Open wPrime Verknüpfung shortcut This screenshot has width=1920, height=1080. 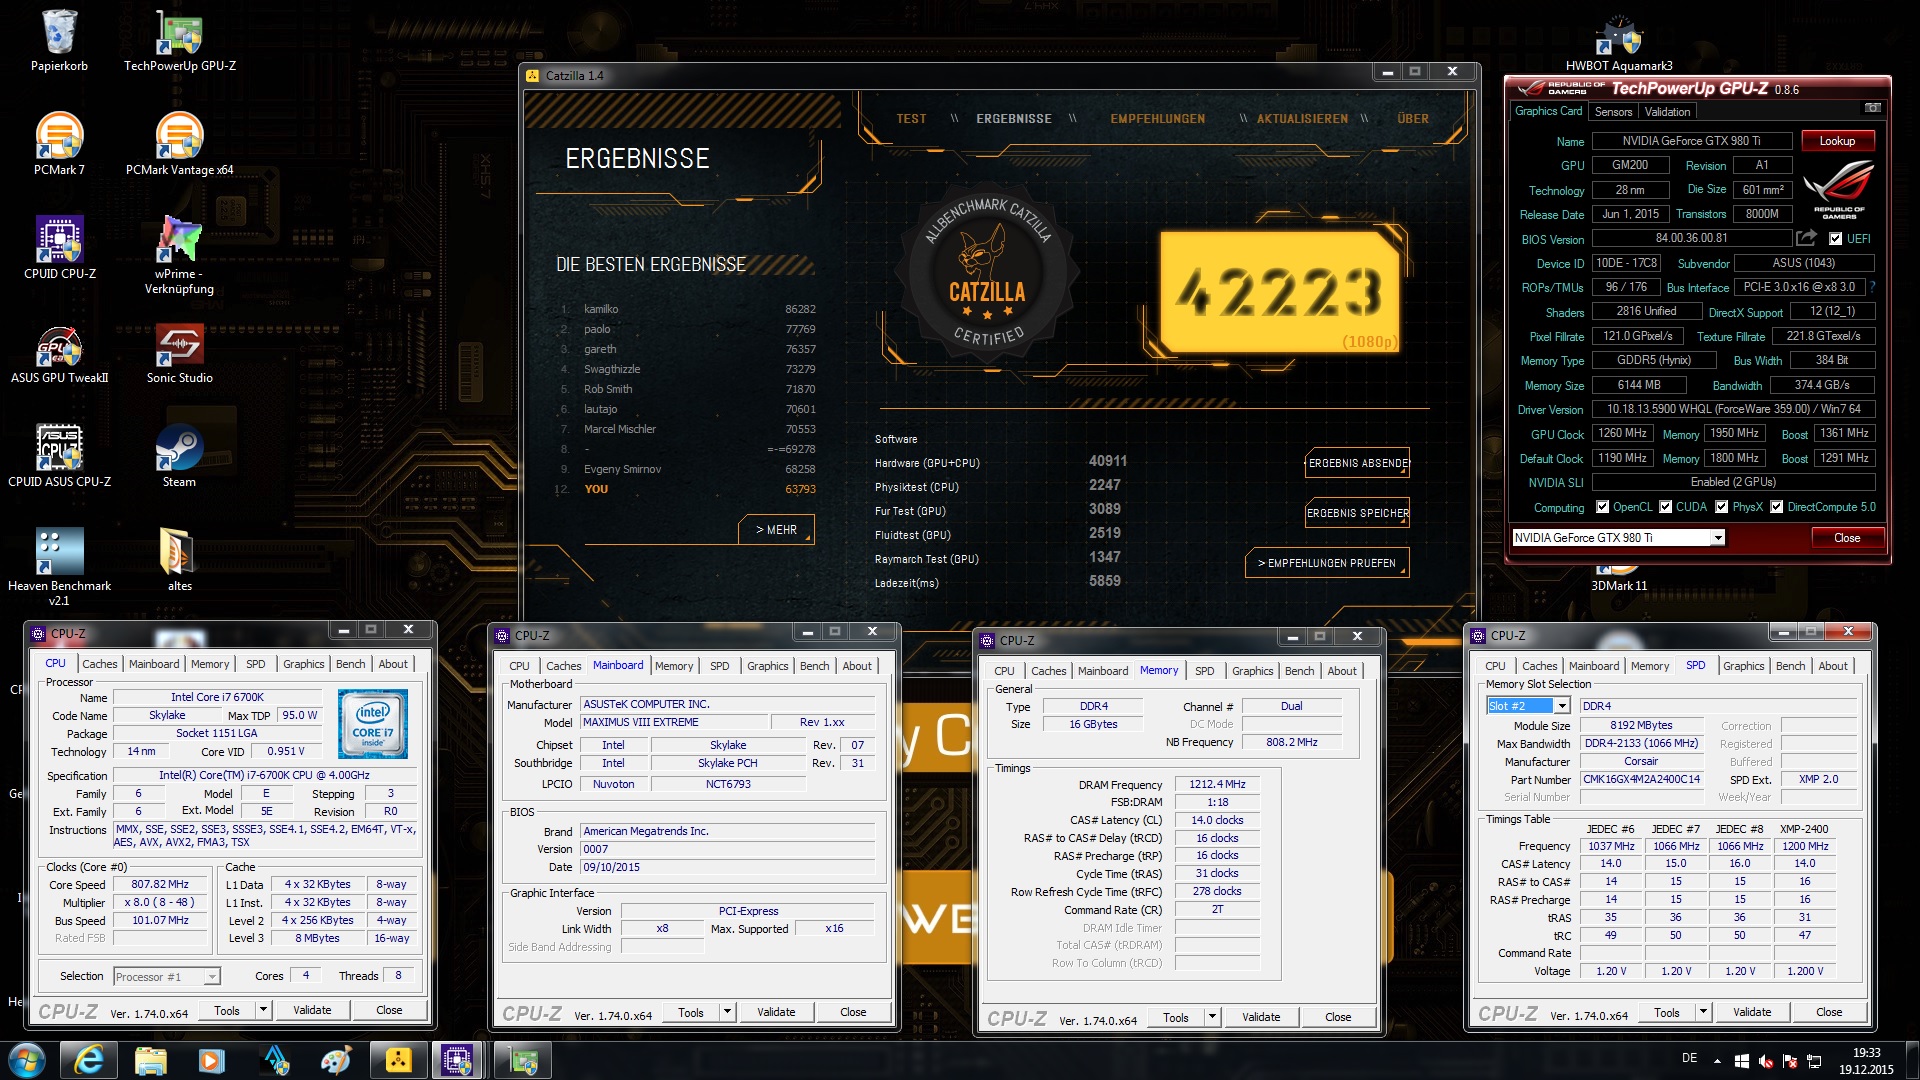180,255
